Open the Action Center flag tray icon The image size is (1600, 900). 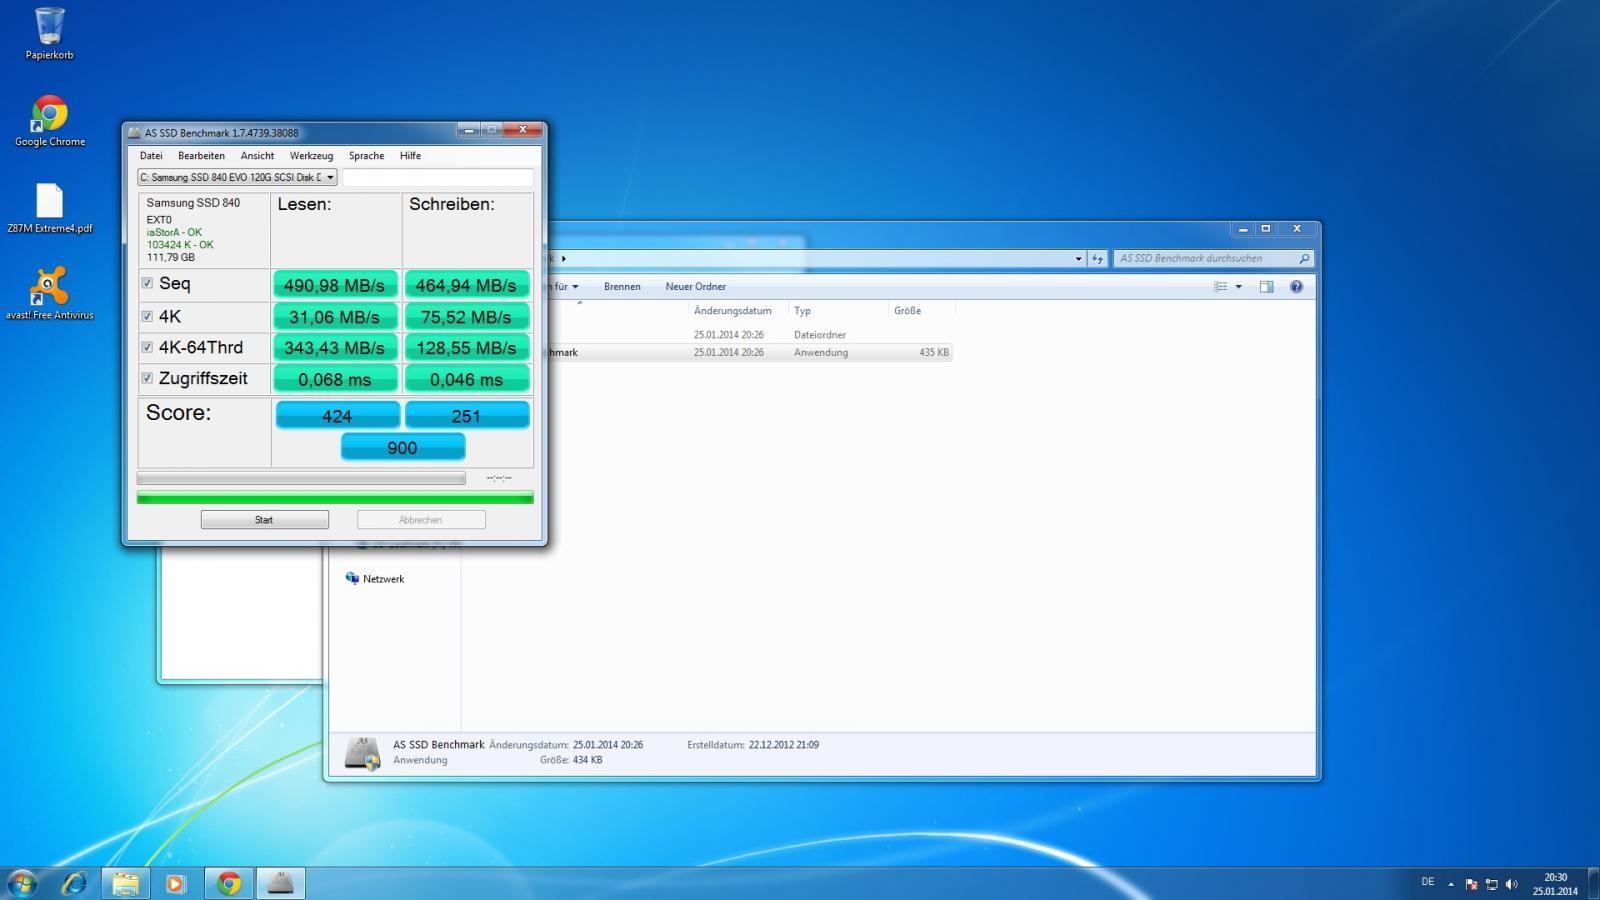1471,884
